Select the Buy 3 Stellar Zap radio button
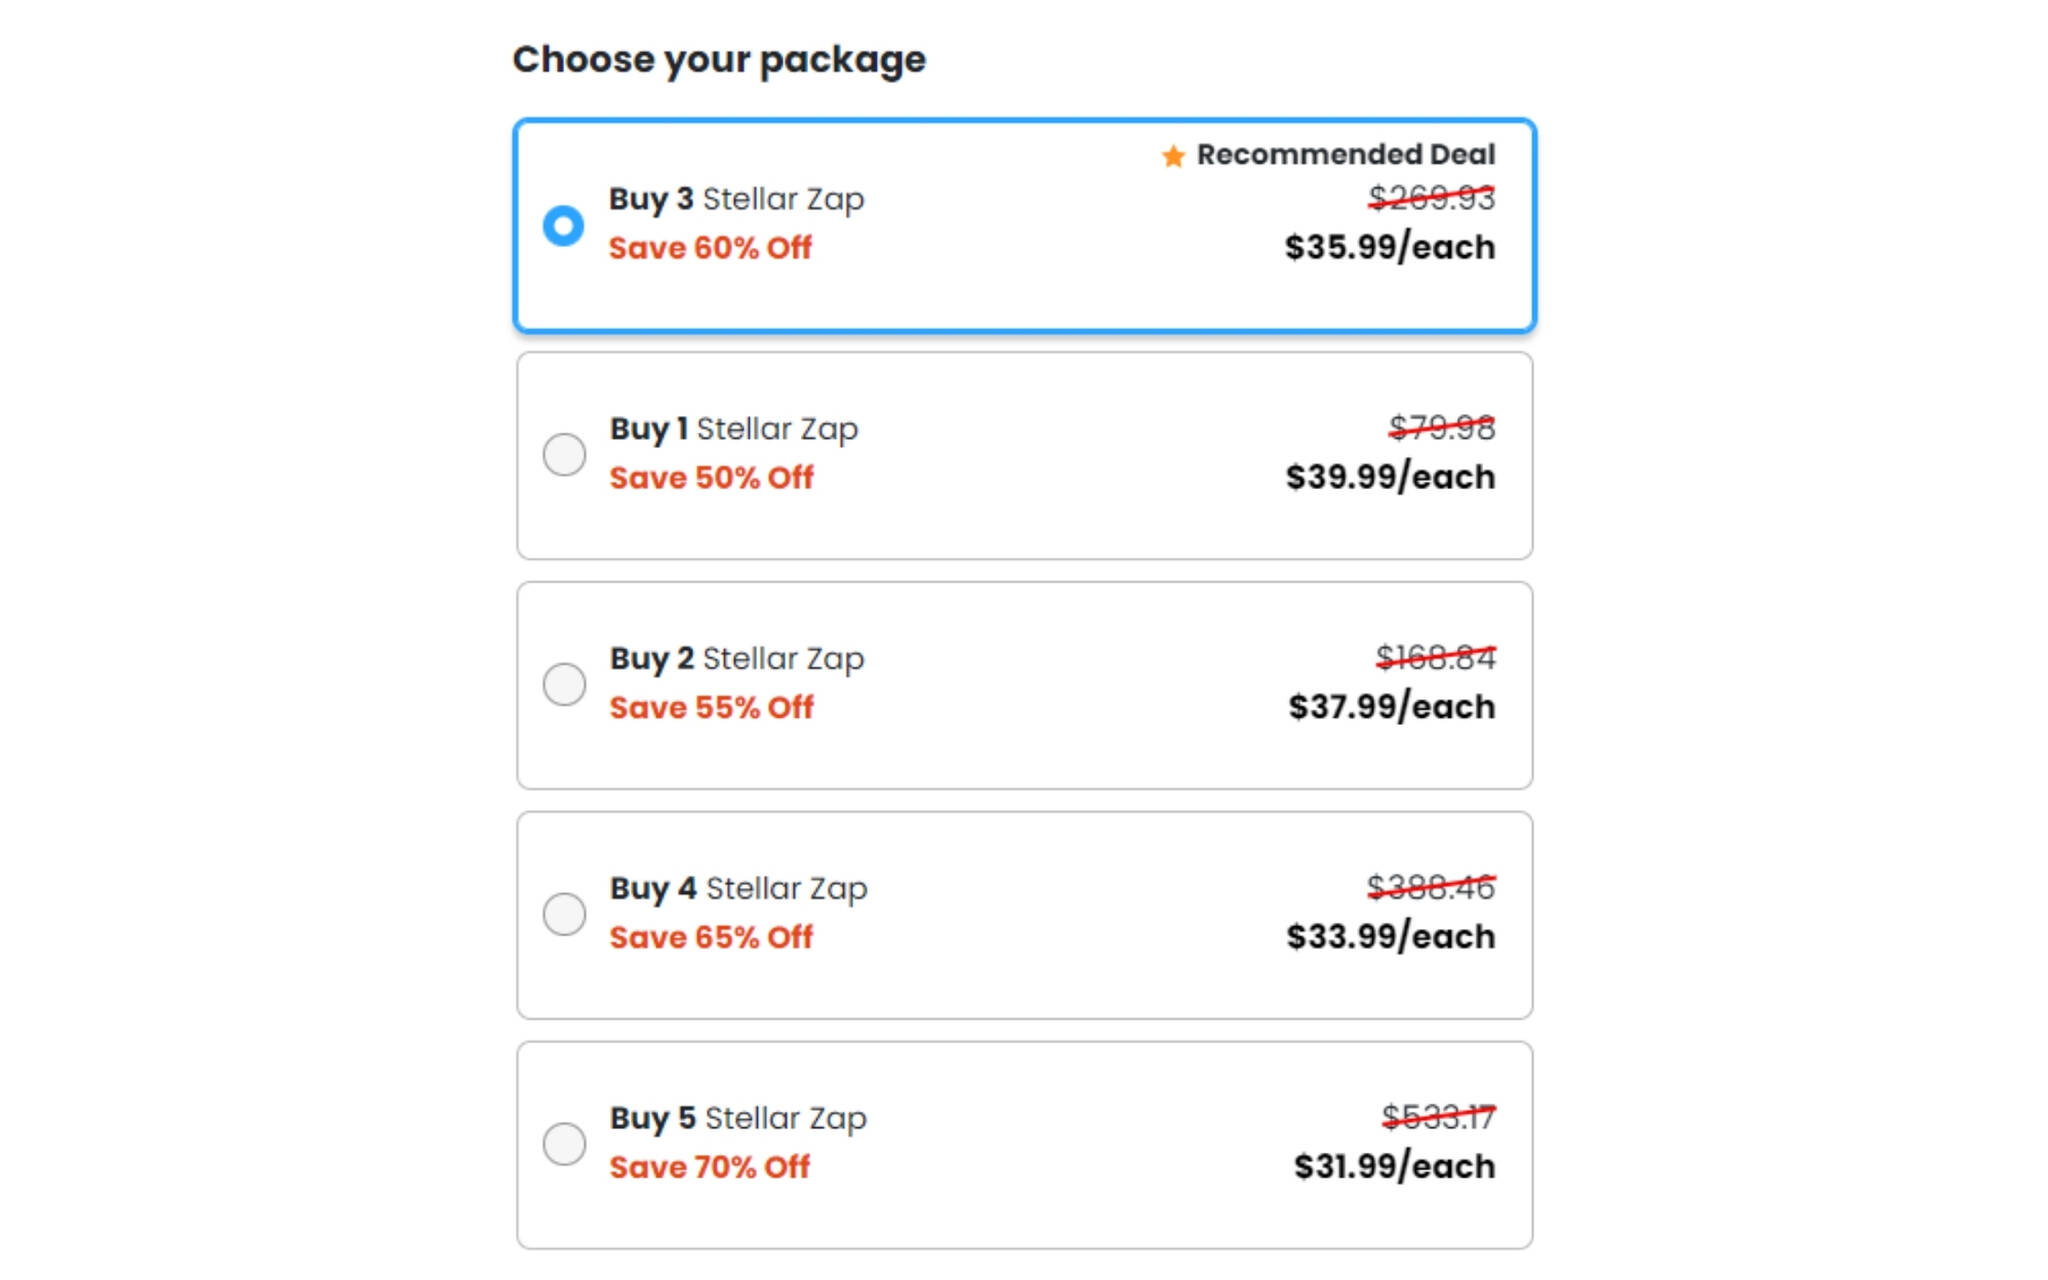This screenshot has width=2048, height=1280. click(563, 225)
